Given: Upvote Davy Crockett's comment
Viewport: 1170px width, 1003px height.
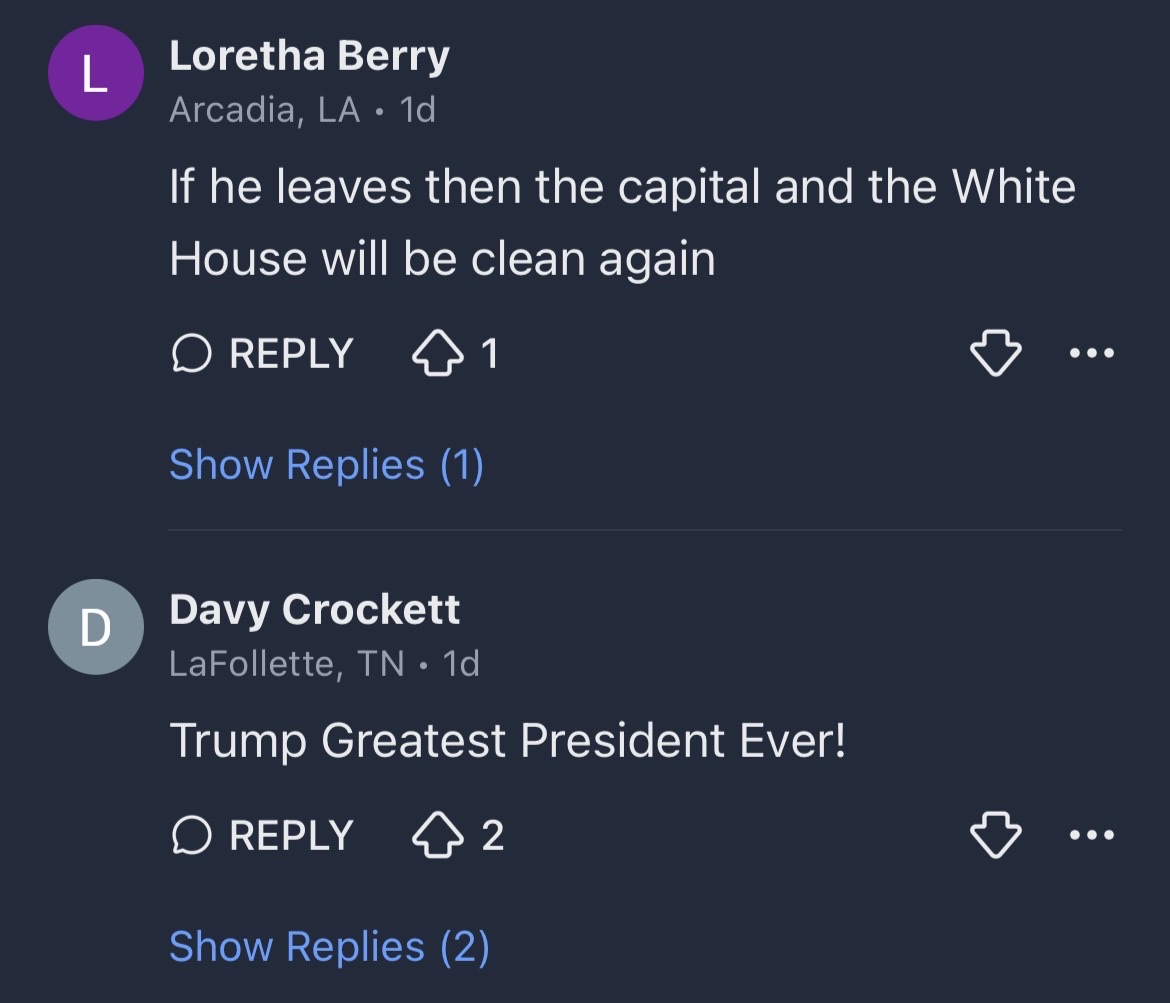Looking at the screenshot, I should [438, 836].
